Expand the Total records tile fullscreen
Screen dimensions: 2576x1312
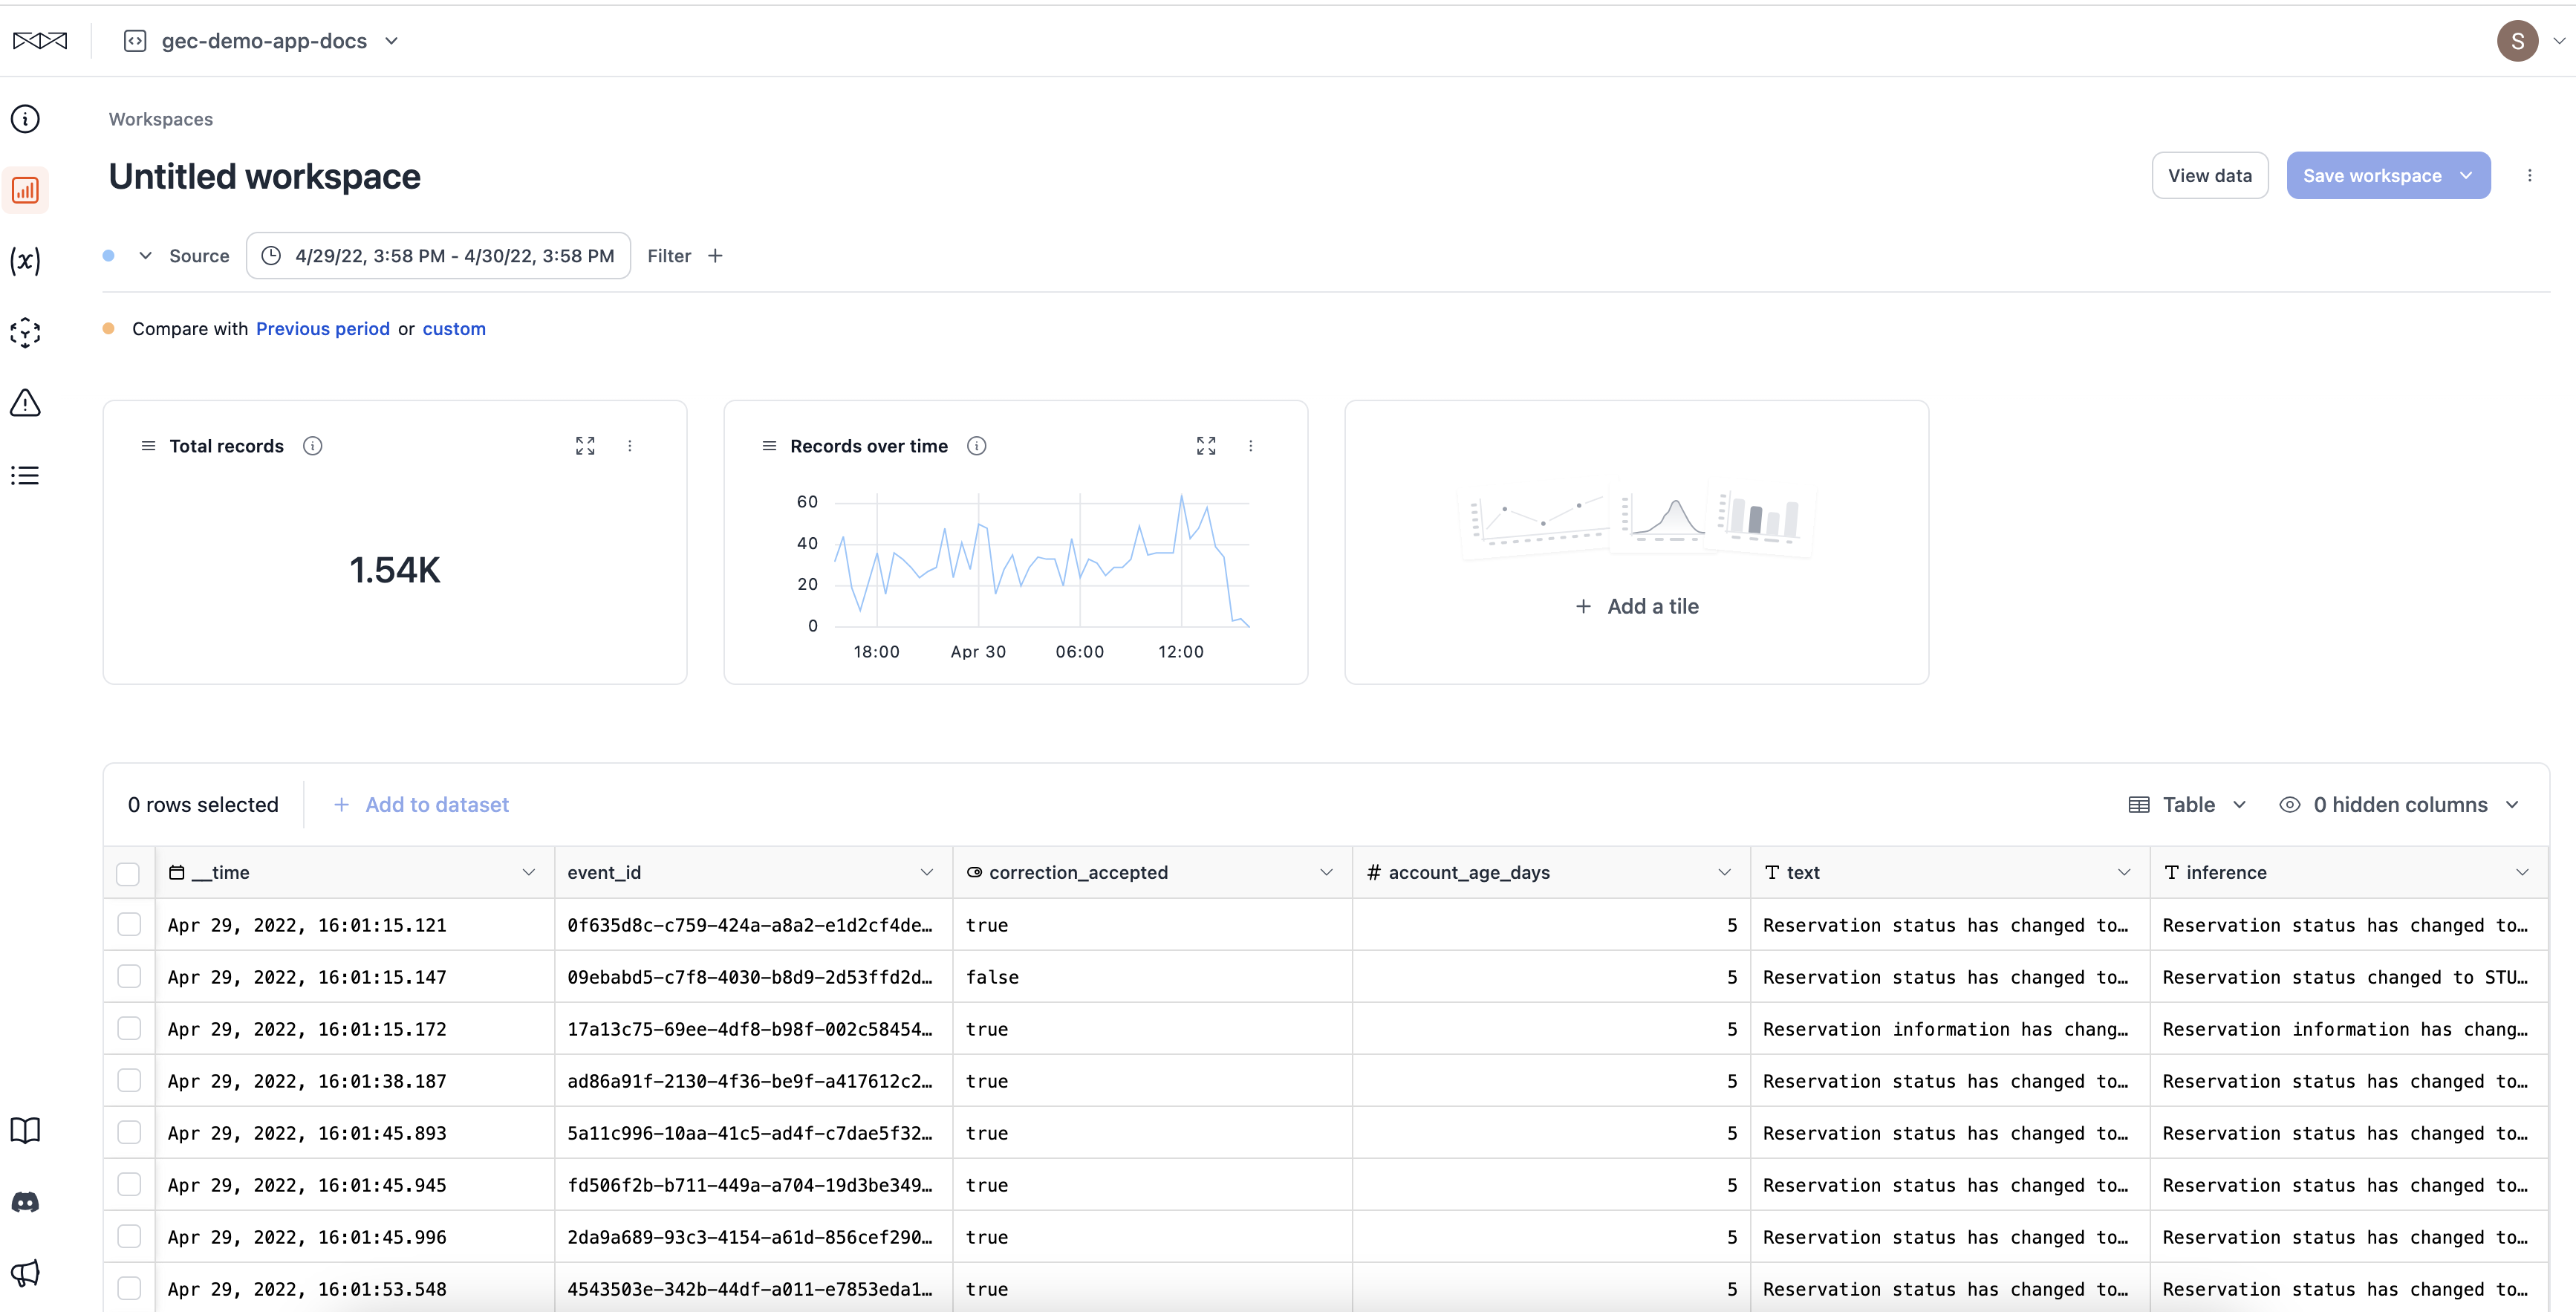coord(585,446)
